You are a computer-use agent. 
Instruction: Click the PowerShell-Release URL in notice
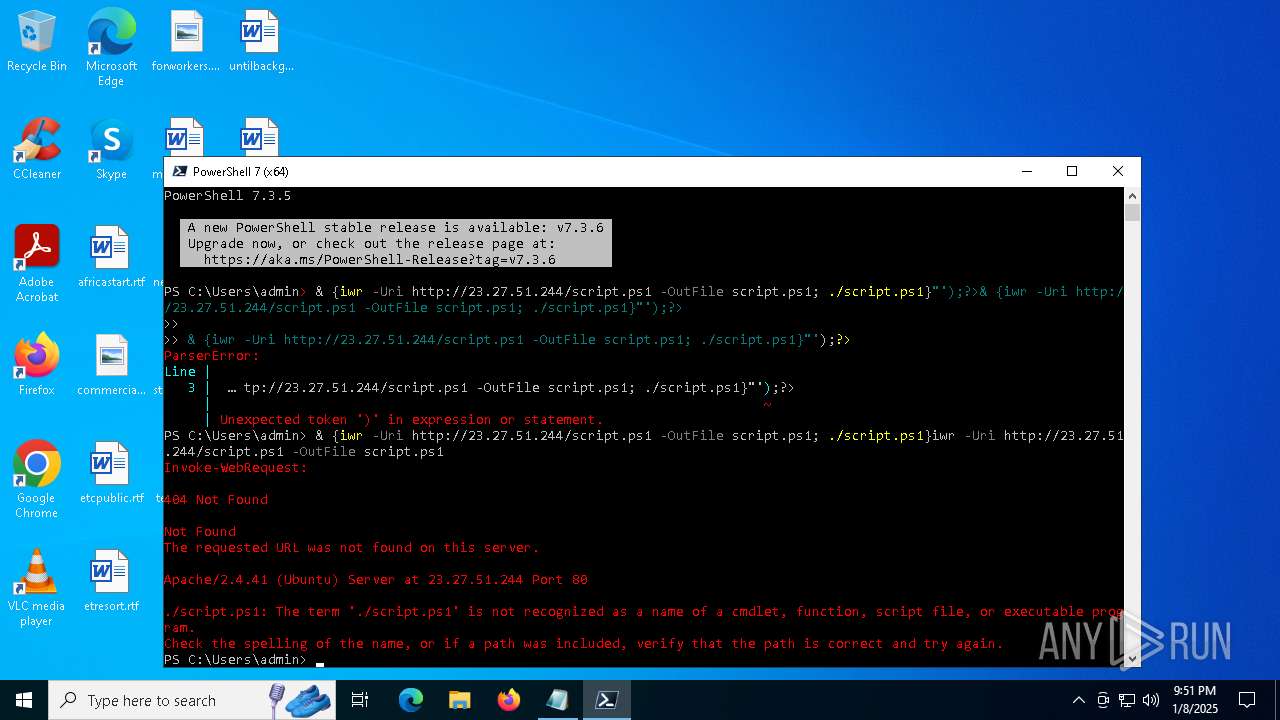click(x=380, y=260)
